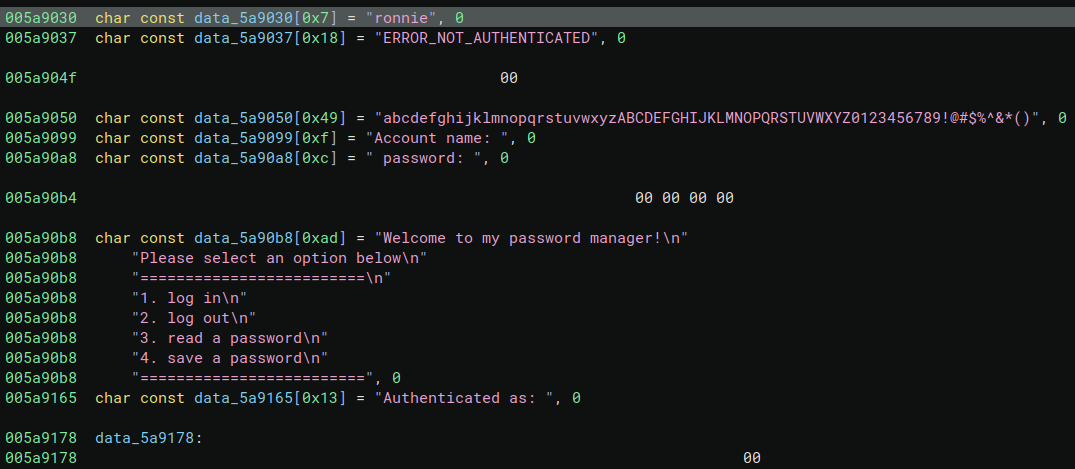The height and width of the screenshot is (469, 1075).
Task: Select the "Welcome to my password manager!" line
Action: pos(532,238)
